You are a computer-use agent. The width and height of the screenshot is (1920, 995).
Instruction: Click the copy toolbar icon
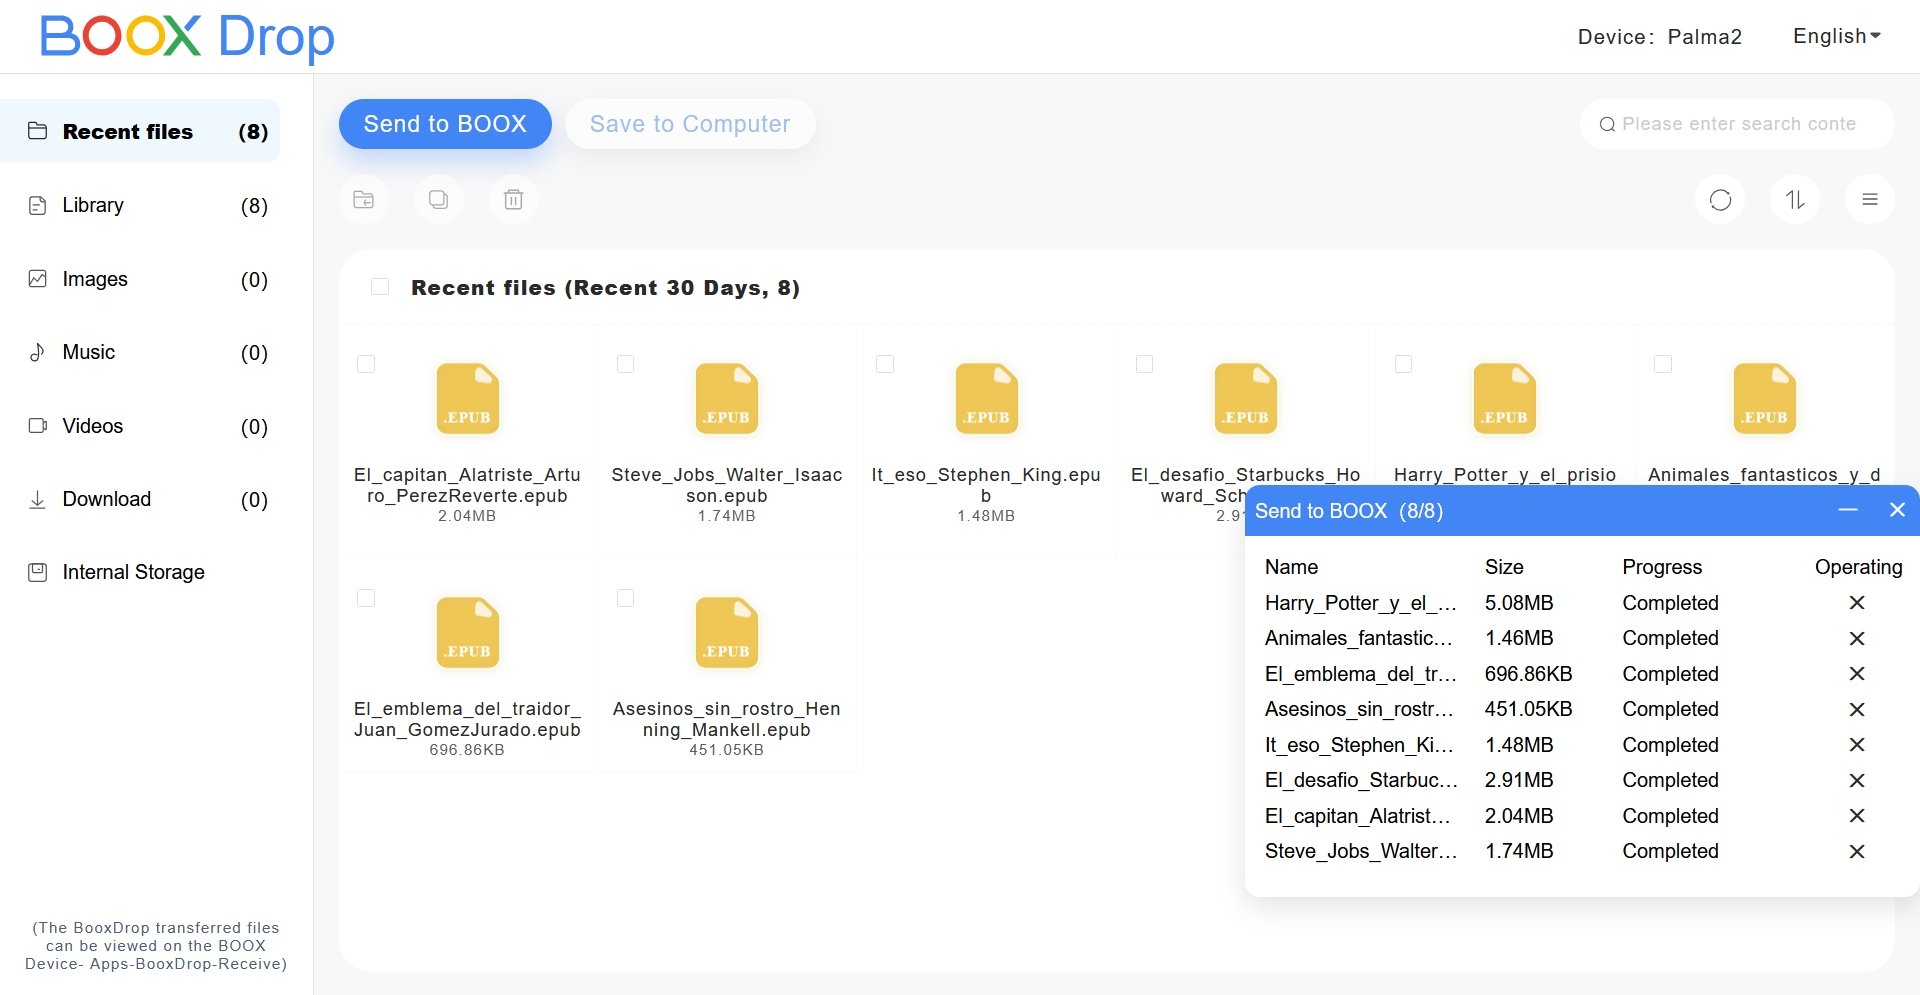(x=438, y=199)
